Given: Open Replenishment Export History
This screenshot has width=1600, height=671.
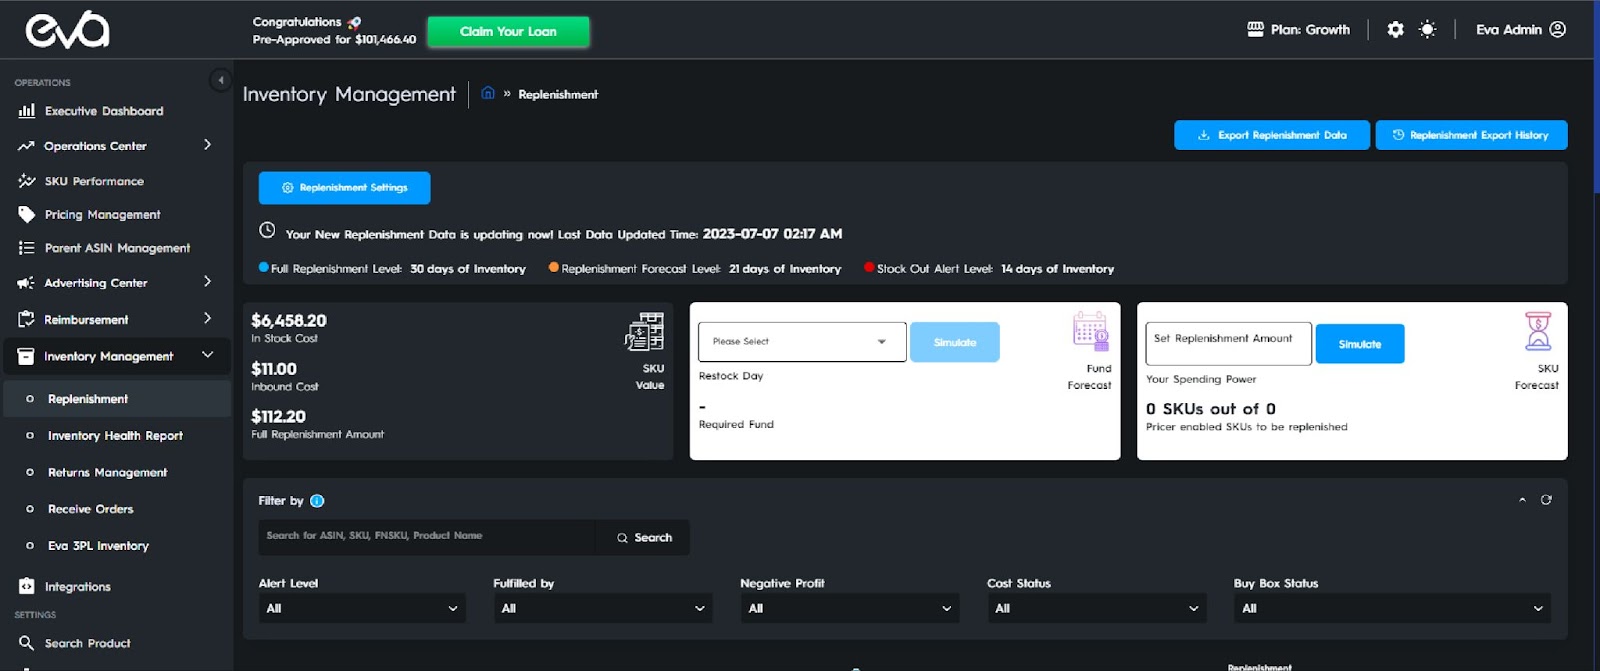Looking at the screenshot, I should click(1471, 135).
